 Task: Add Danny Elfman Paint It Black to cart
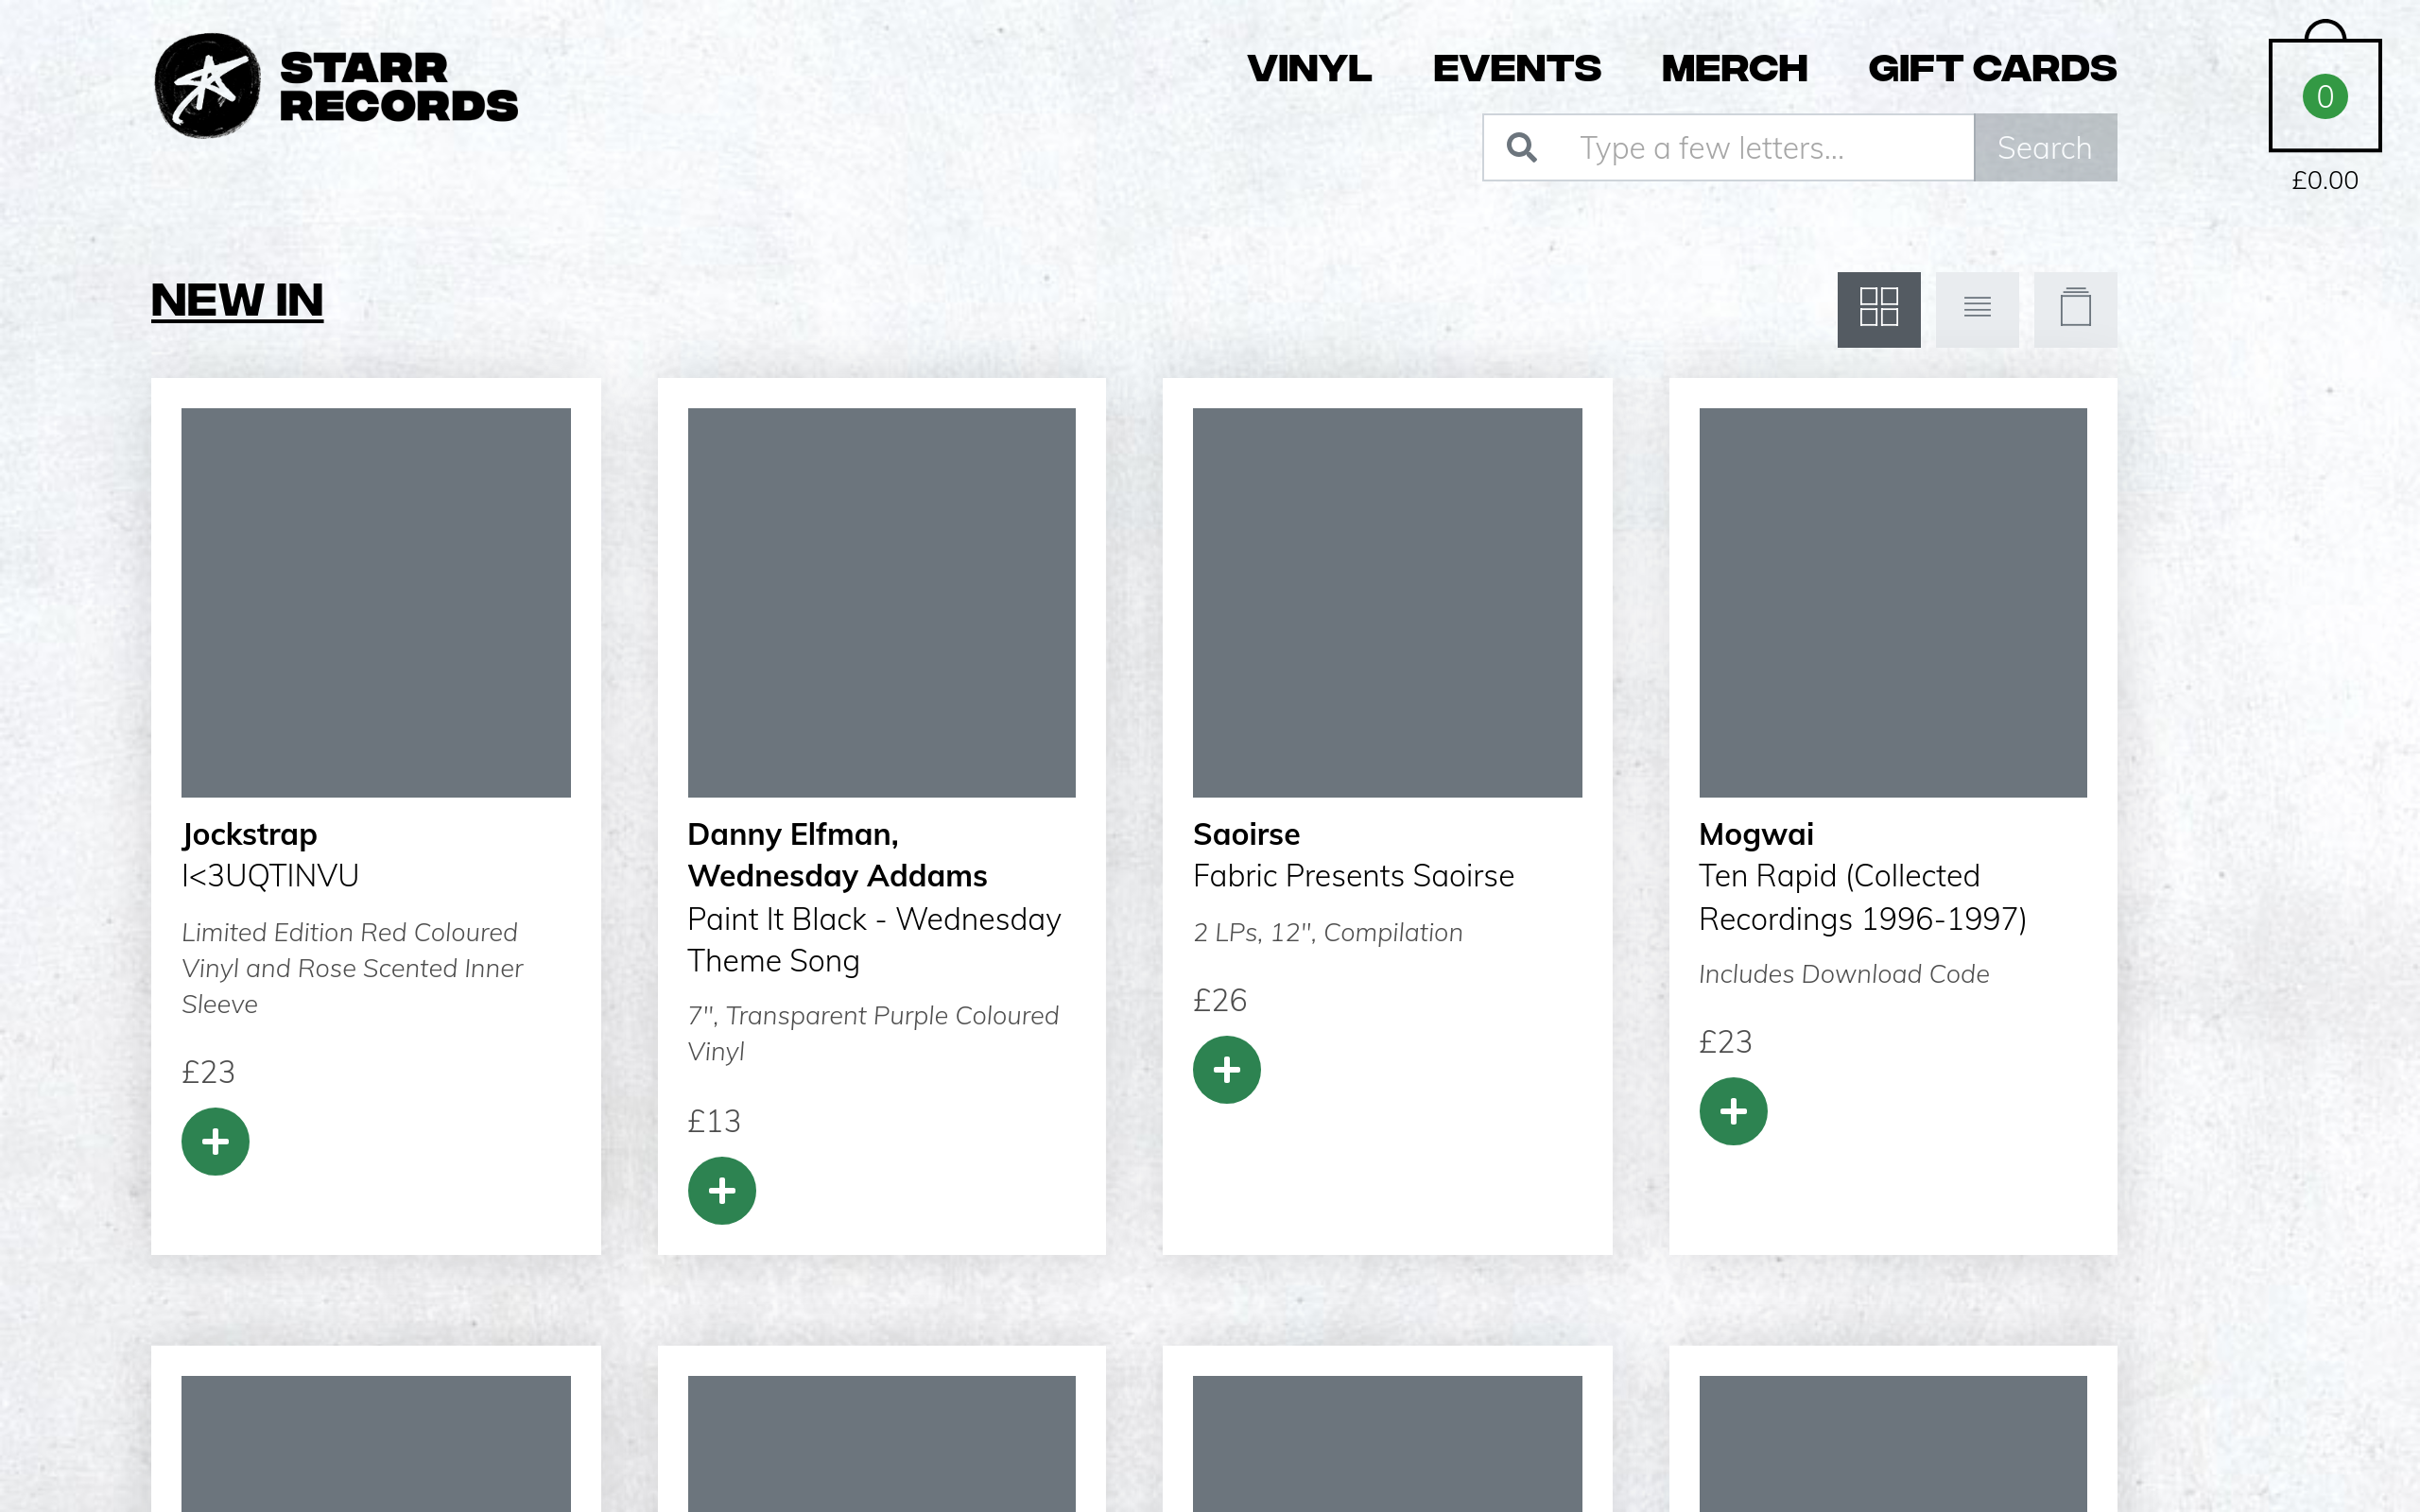[x=721, y=1190]
